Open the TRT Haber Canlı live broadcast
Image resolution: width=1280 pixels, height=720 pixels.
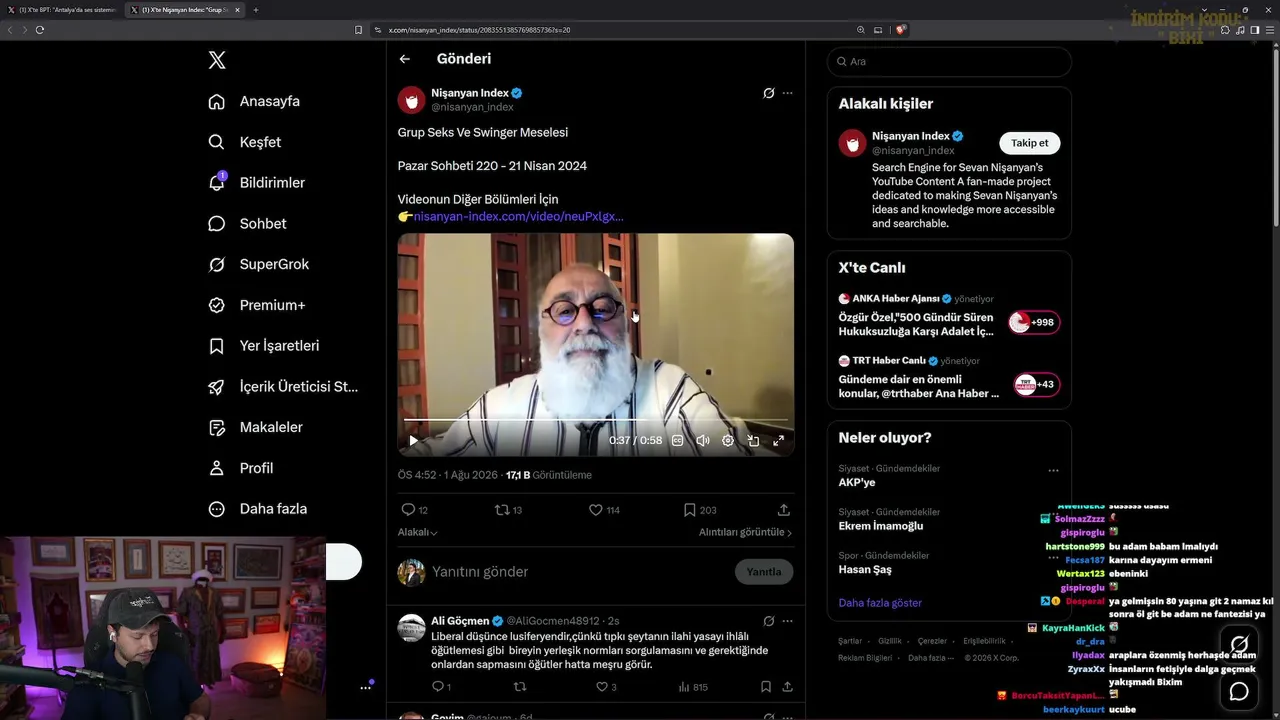tap(949, 377)
